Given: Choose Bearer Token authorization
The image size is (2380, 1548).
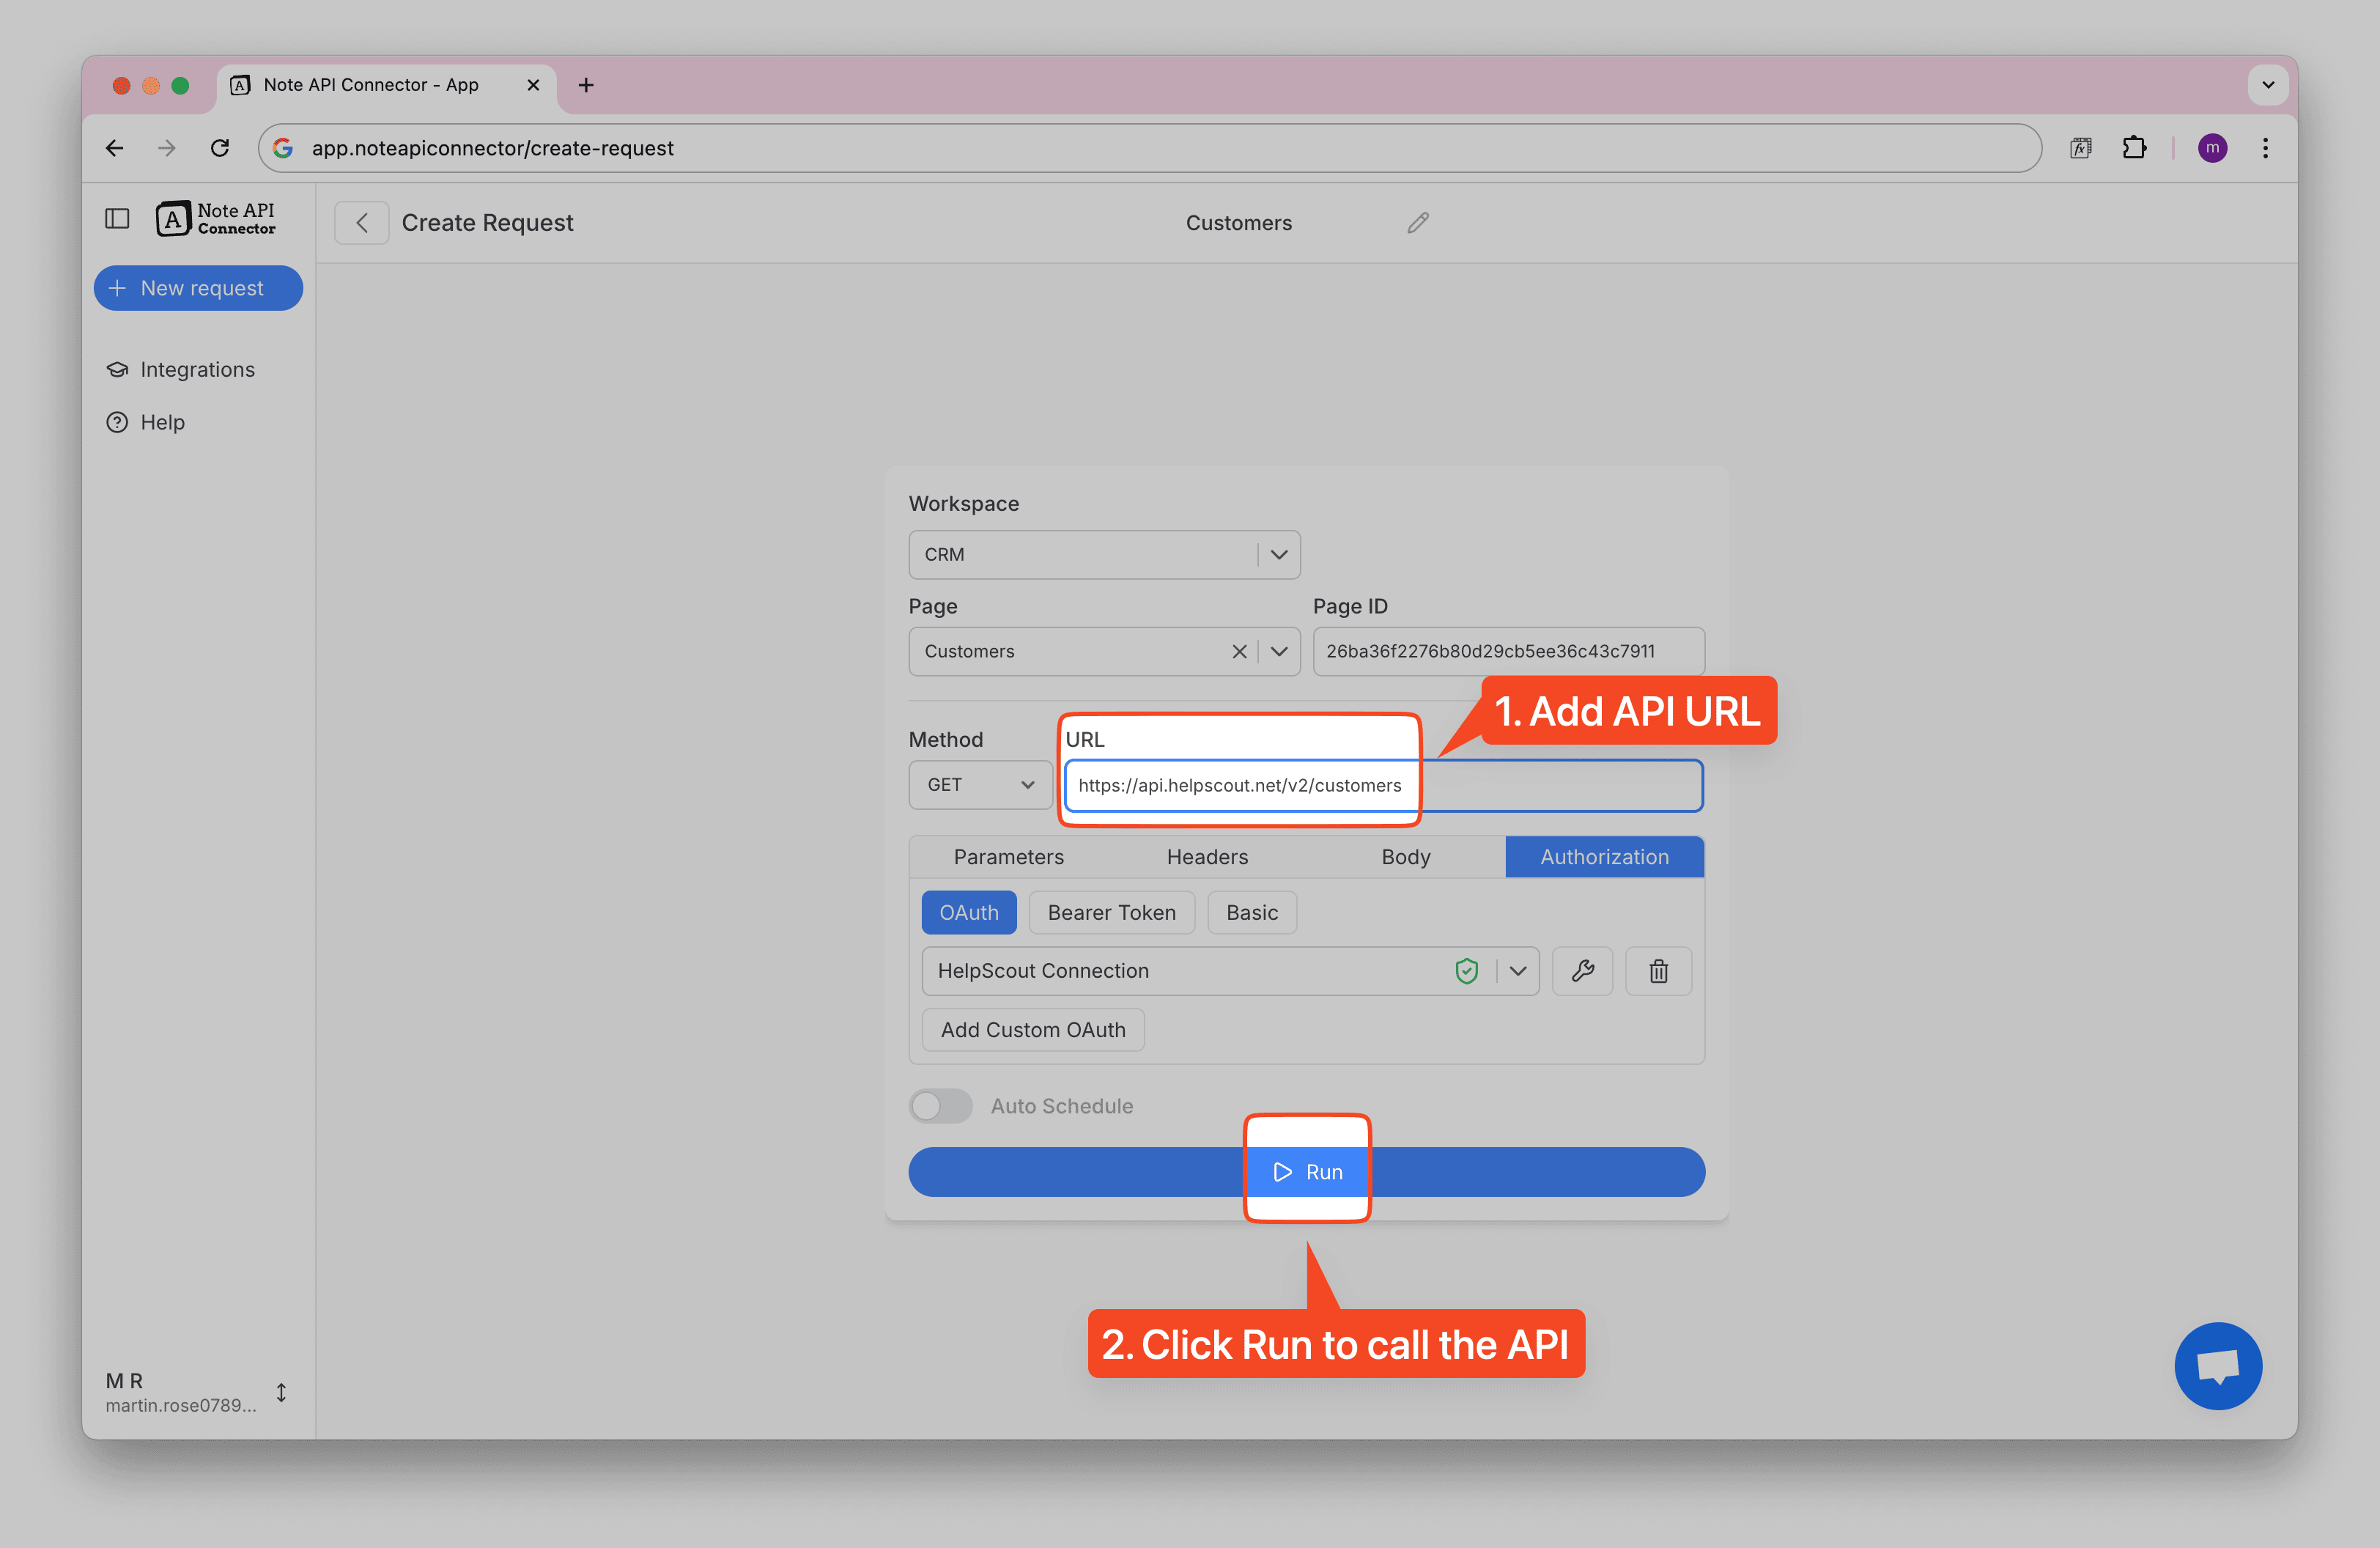Looking at the screenshot, I should click(1111, 912).
